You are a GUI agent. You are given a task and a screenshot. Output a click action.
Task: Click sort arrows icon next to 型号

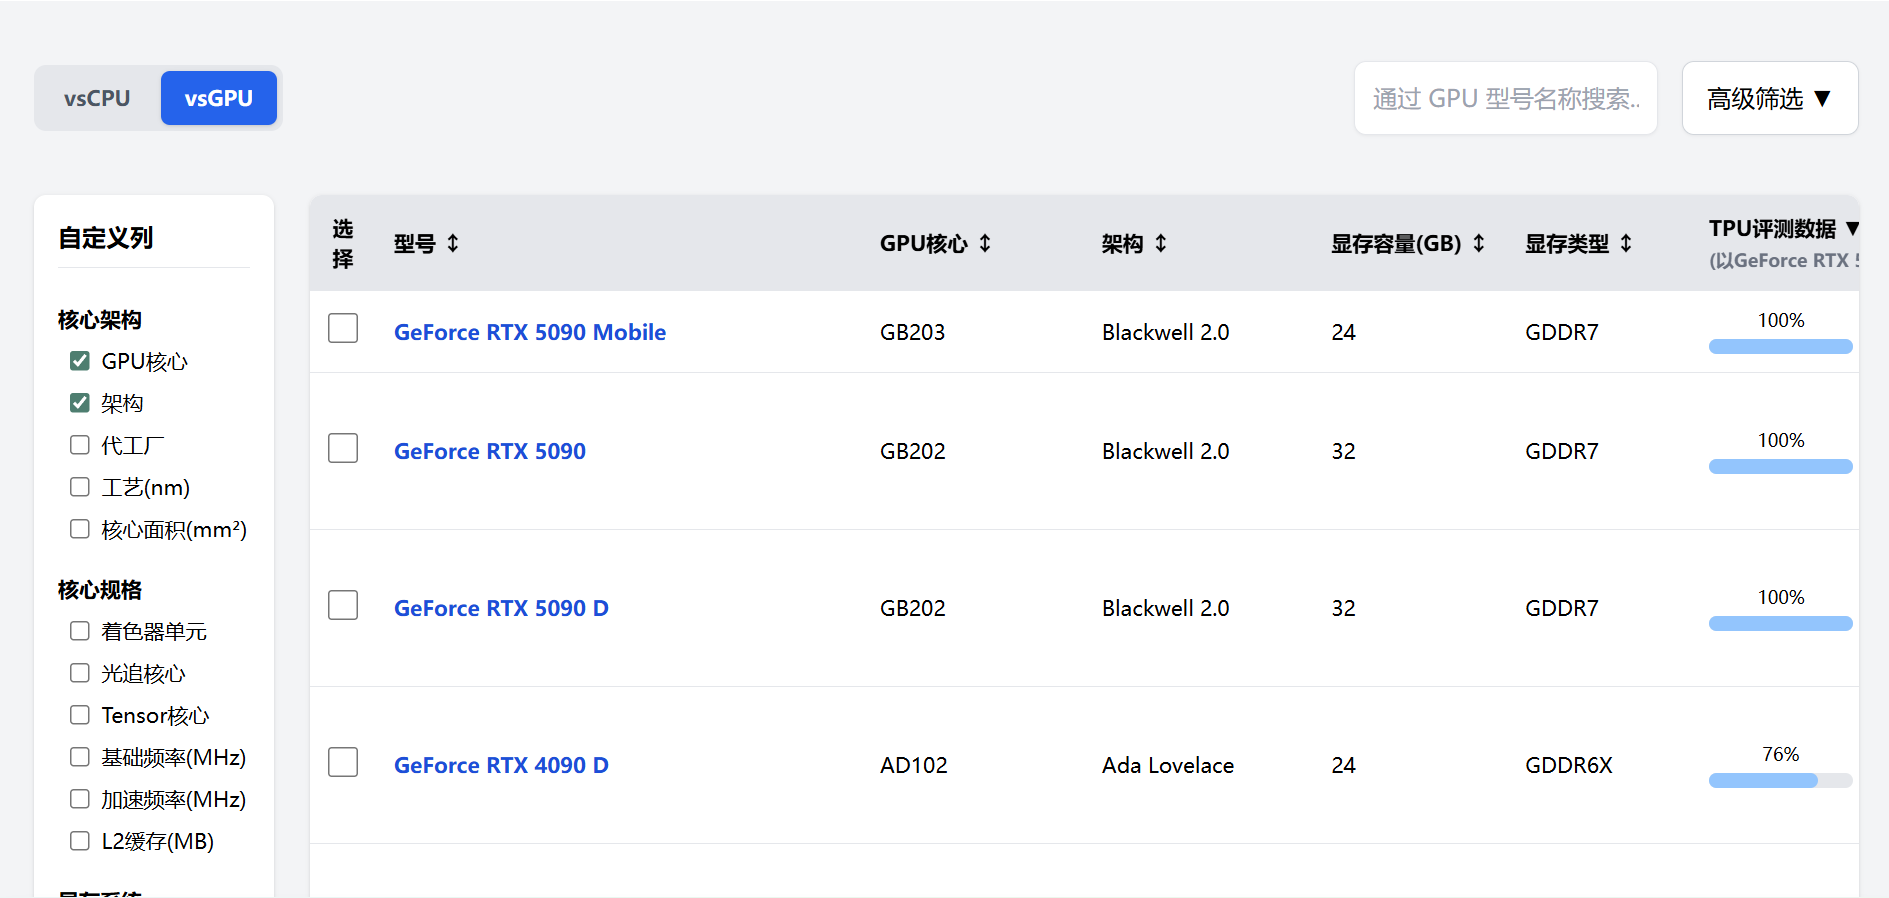coord(453,243)
